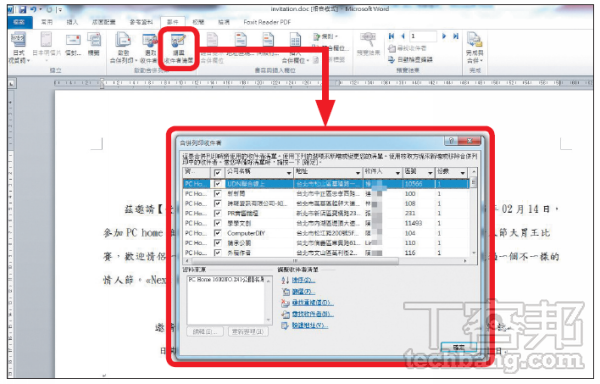Uncheck the checkbox for row with zip 11493

(x=217, y=223)
